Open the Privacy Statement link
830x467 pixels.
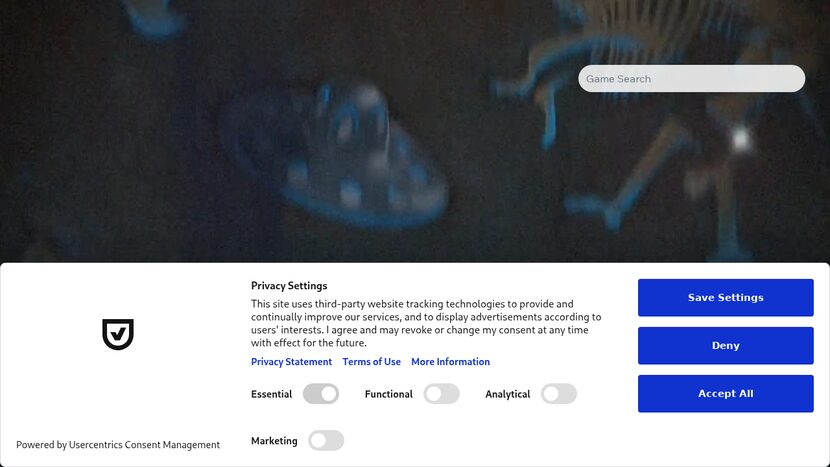tap(291, 362)
